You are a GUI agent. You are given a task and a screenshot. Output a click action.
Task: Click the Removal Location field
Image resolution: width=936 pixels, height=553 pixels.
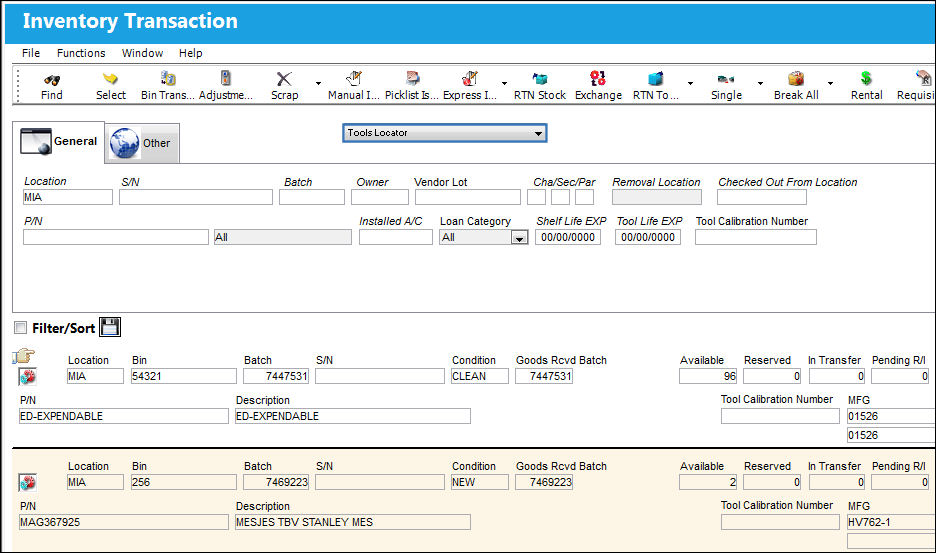click(x=657, y=197)
